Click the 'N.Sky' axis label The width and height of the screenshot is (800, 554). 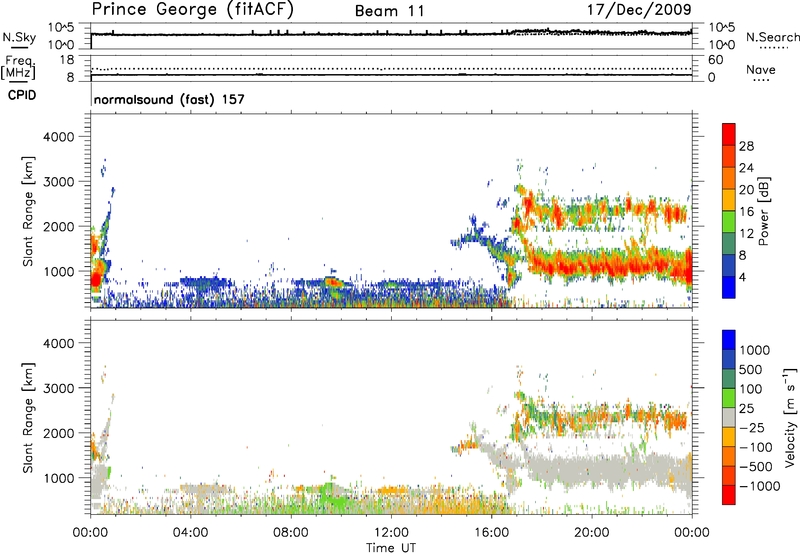[x=19, y=37]
